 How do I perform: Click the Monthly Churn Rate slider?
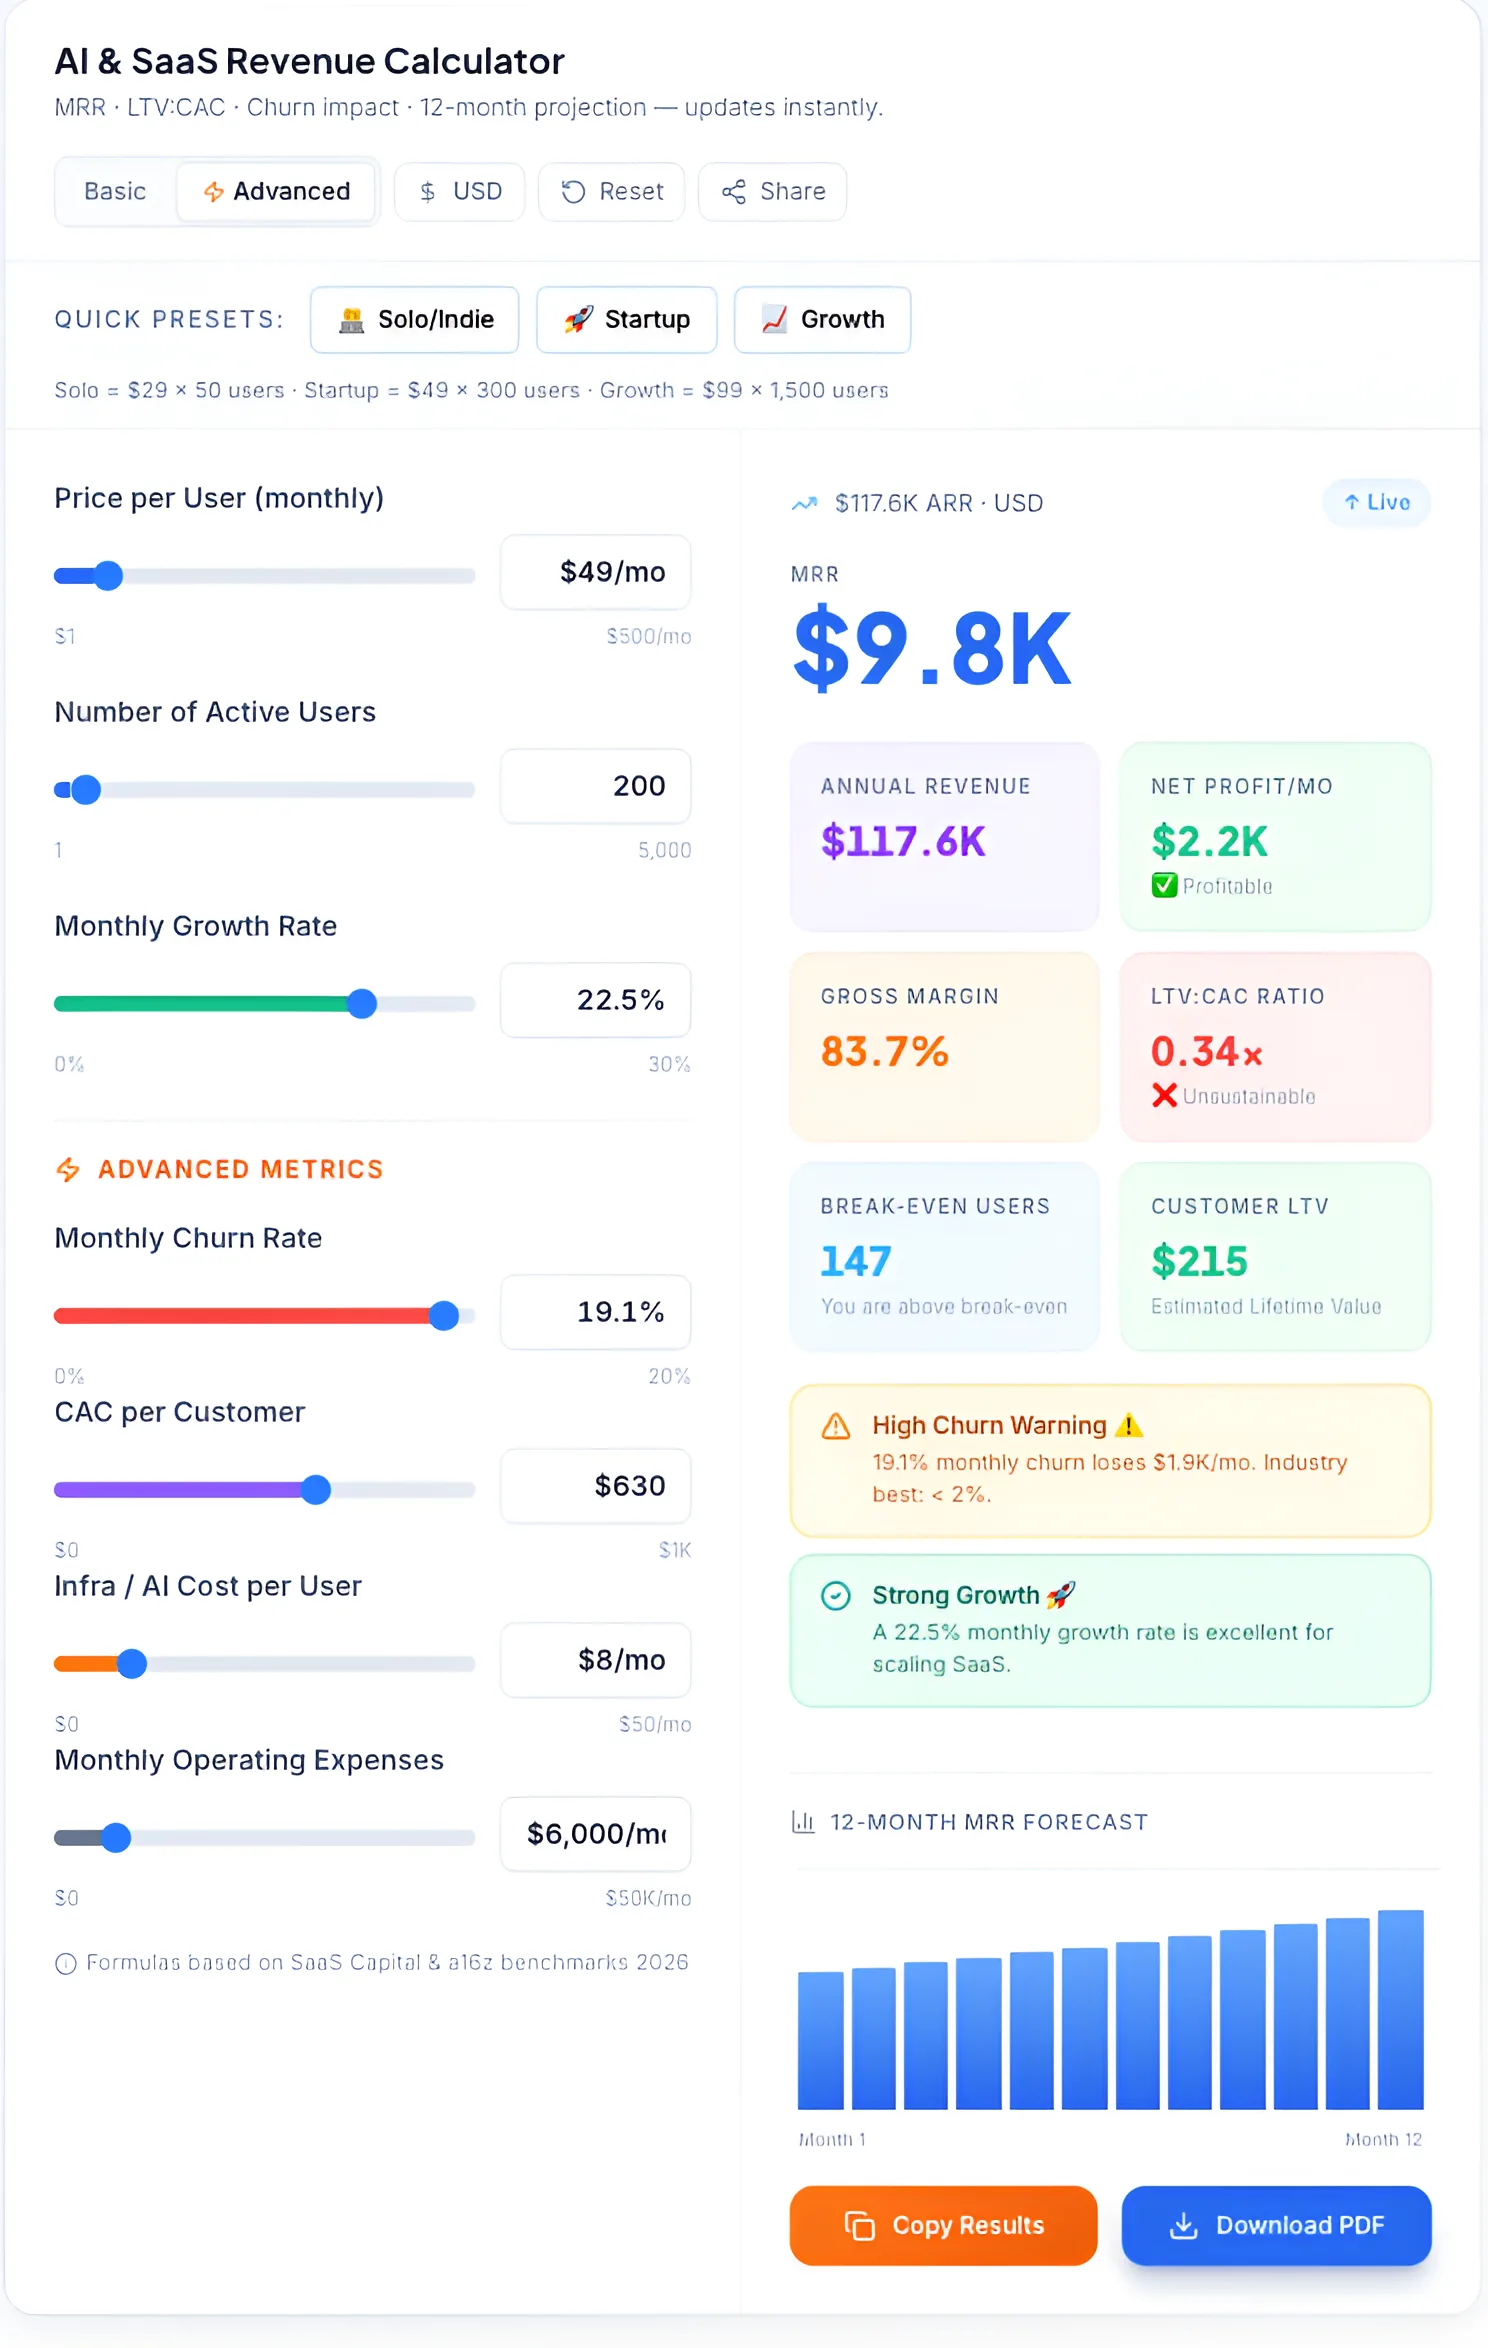(x=264, y=1315)
